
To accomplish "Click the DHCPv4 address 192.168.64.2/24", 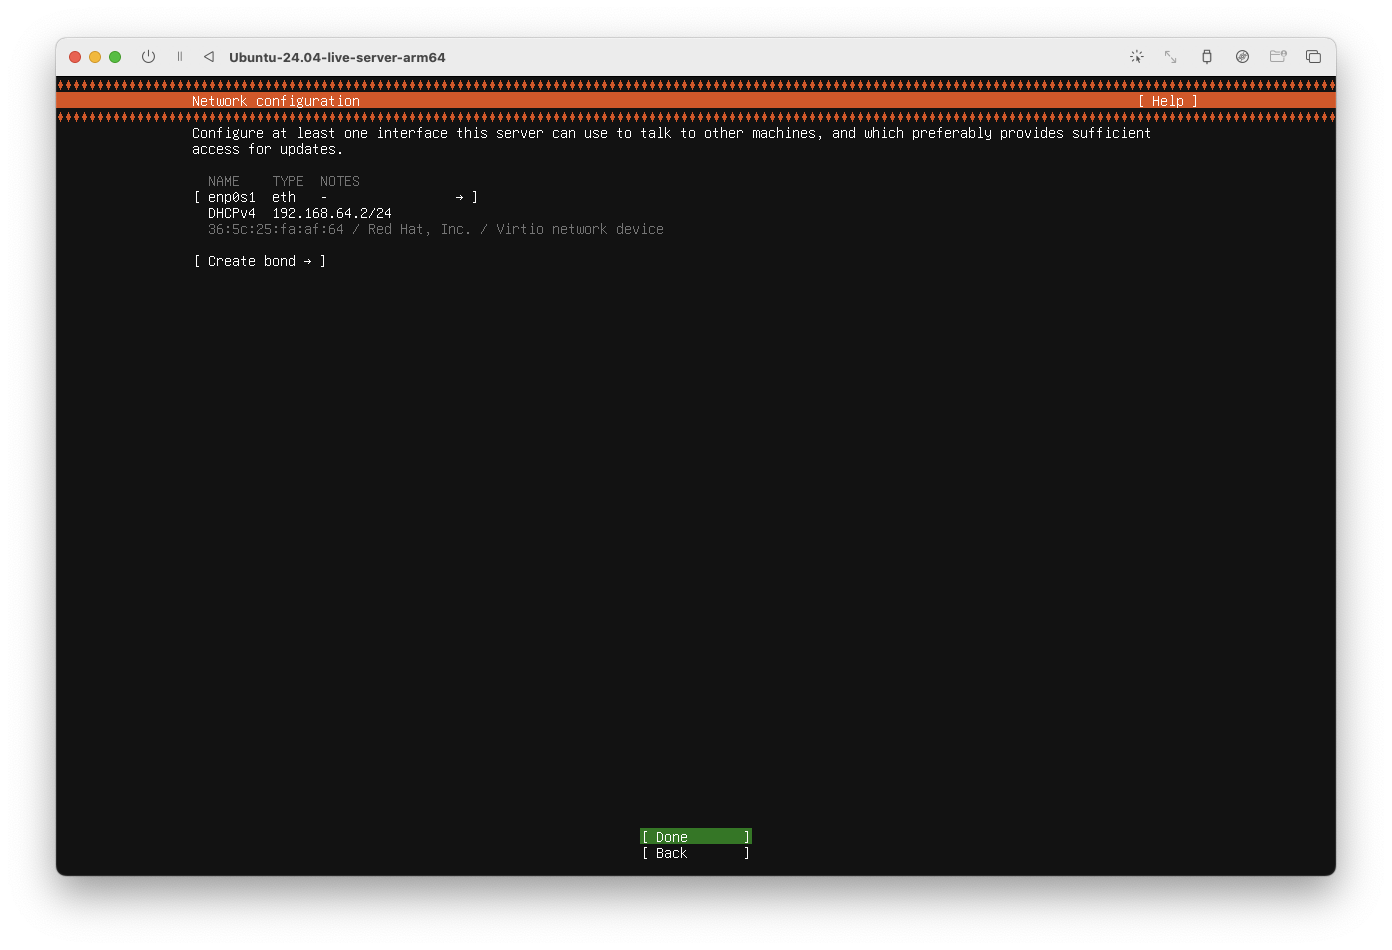I will [332, 213].
